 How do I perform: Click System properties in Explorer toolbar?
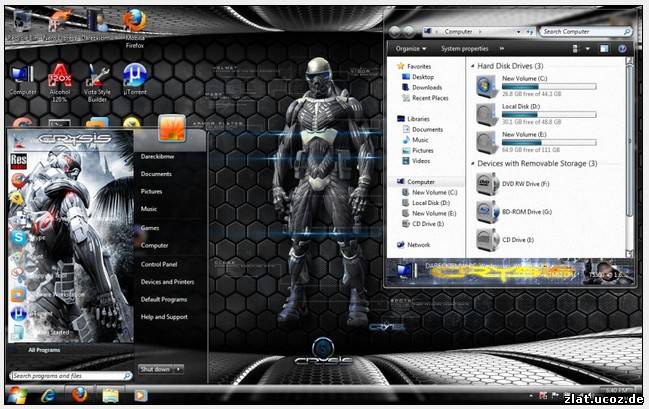coord(464,49)
